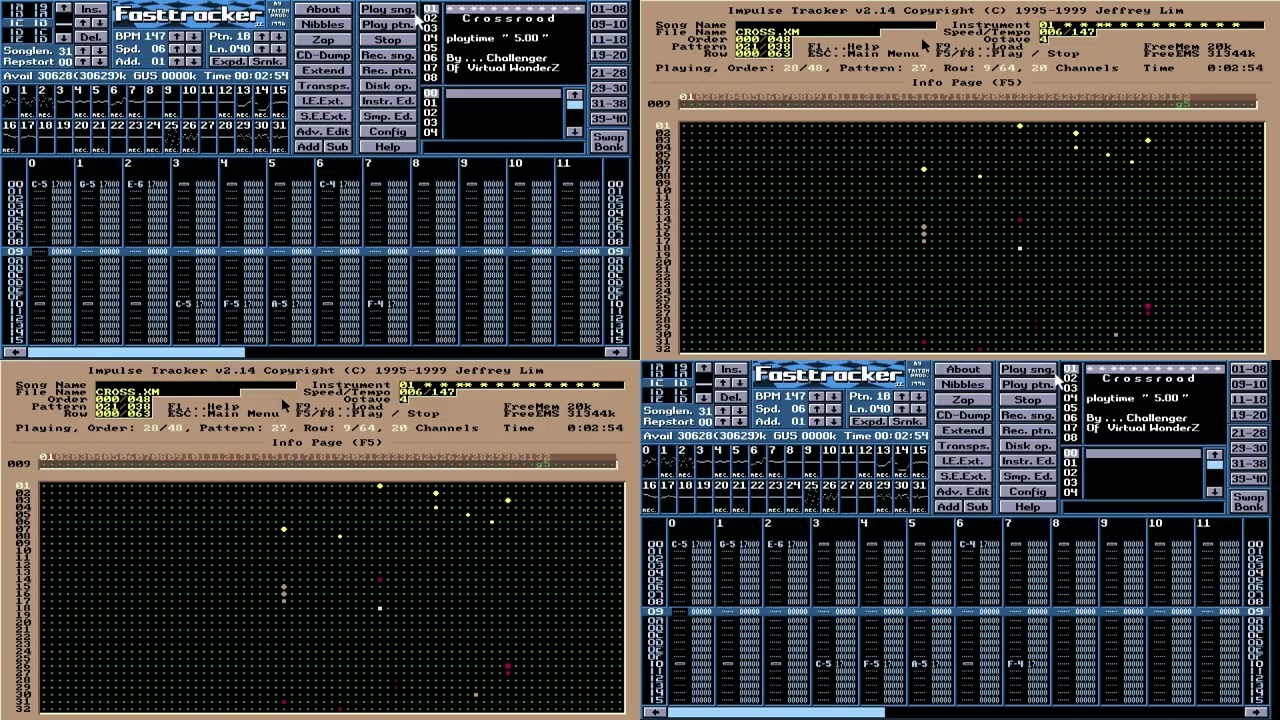Step Ptn number down in upper-left Fasttracker
The width and height of the screenshot is (1280, 720).
(279, 36)
